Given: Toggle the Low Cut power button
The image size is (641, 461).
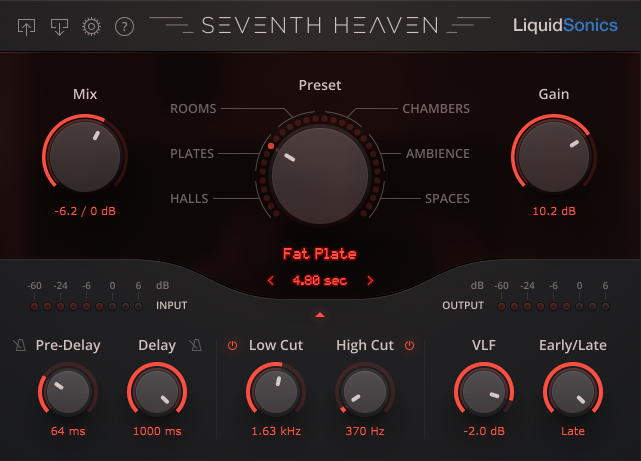Looking at the screenshot, I should pyautogui.click(x=232, y=345).
